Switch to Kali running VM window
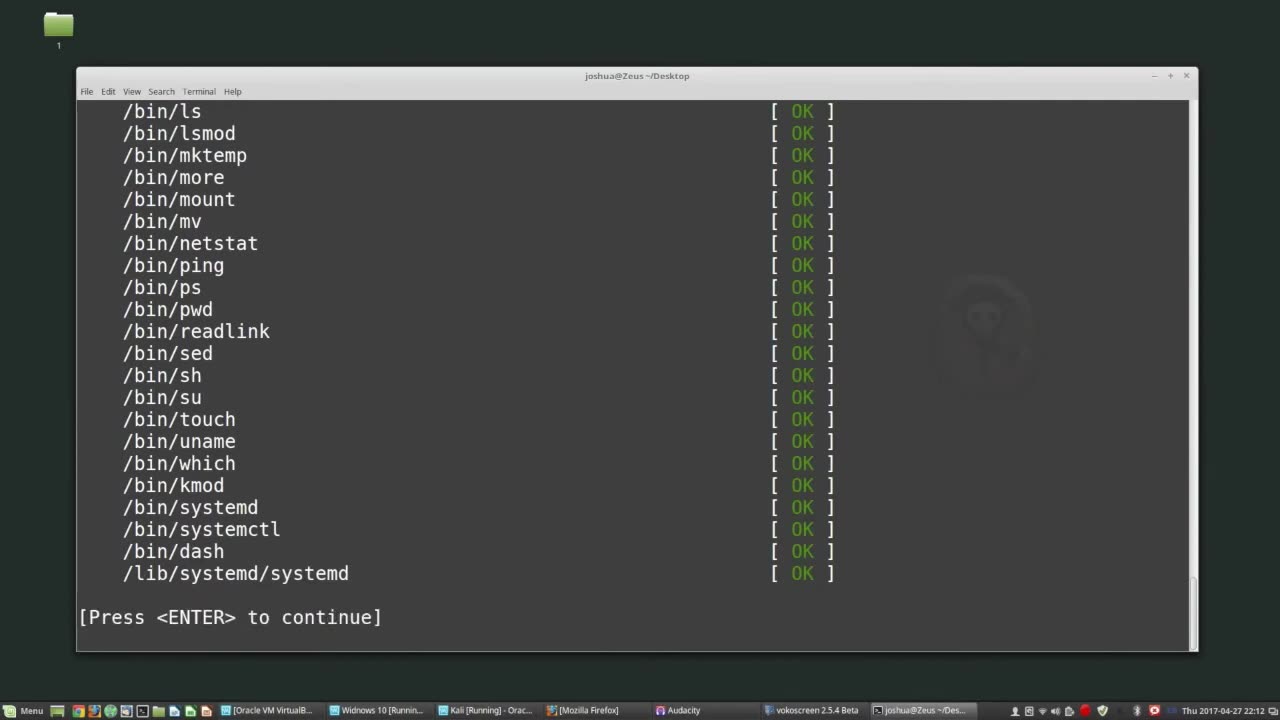This screenshot has width=1280, height=720. click(487, 710)
